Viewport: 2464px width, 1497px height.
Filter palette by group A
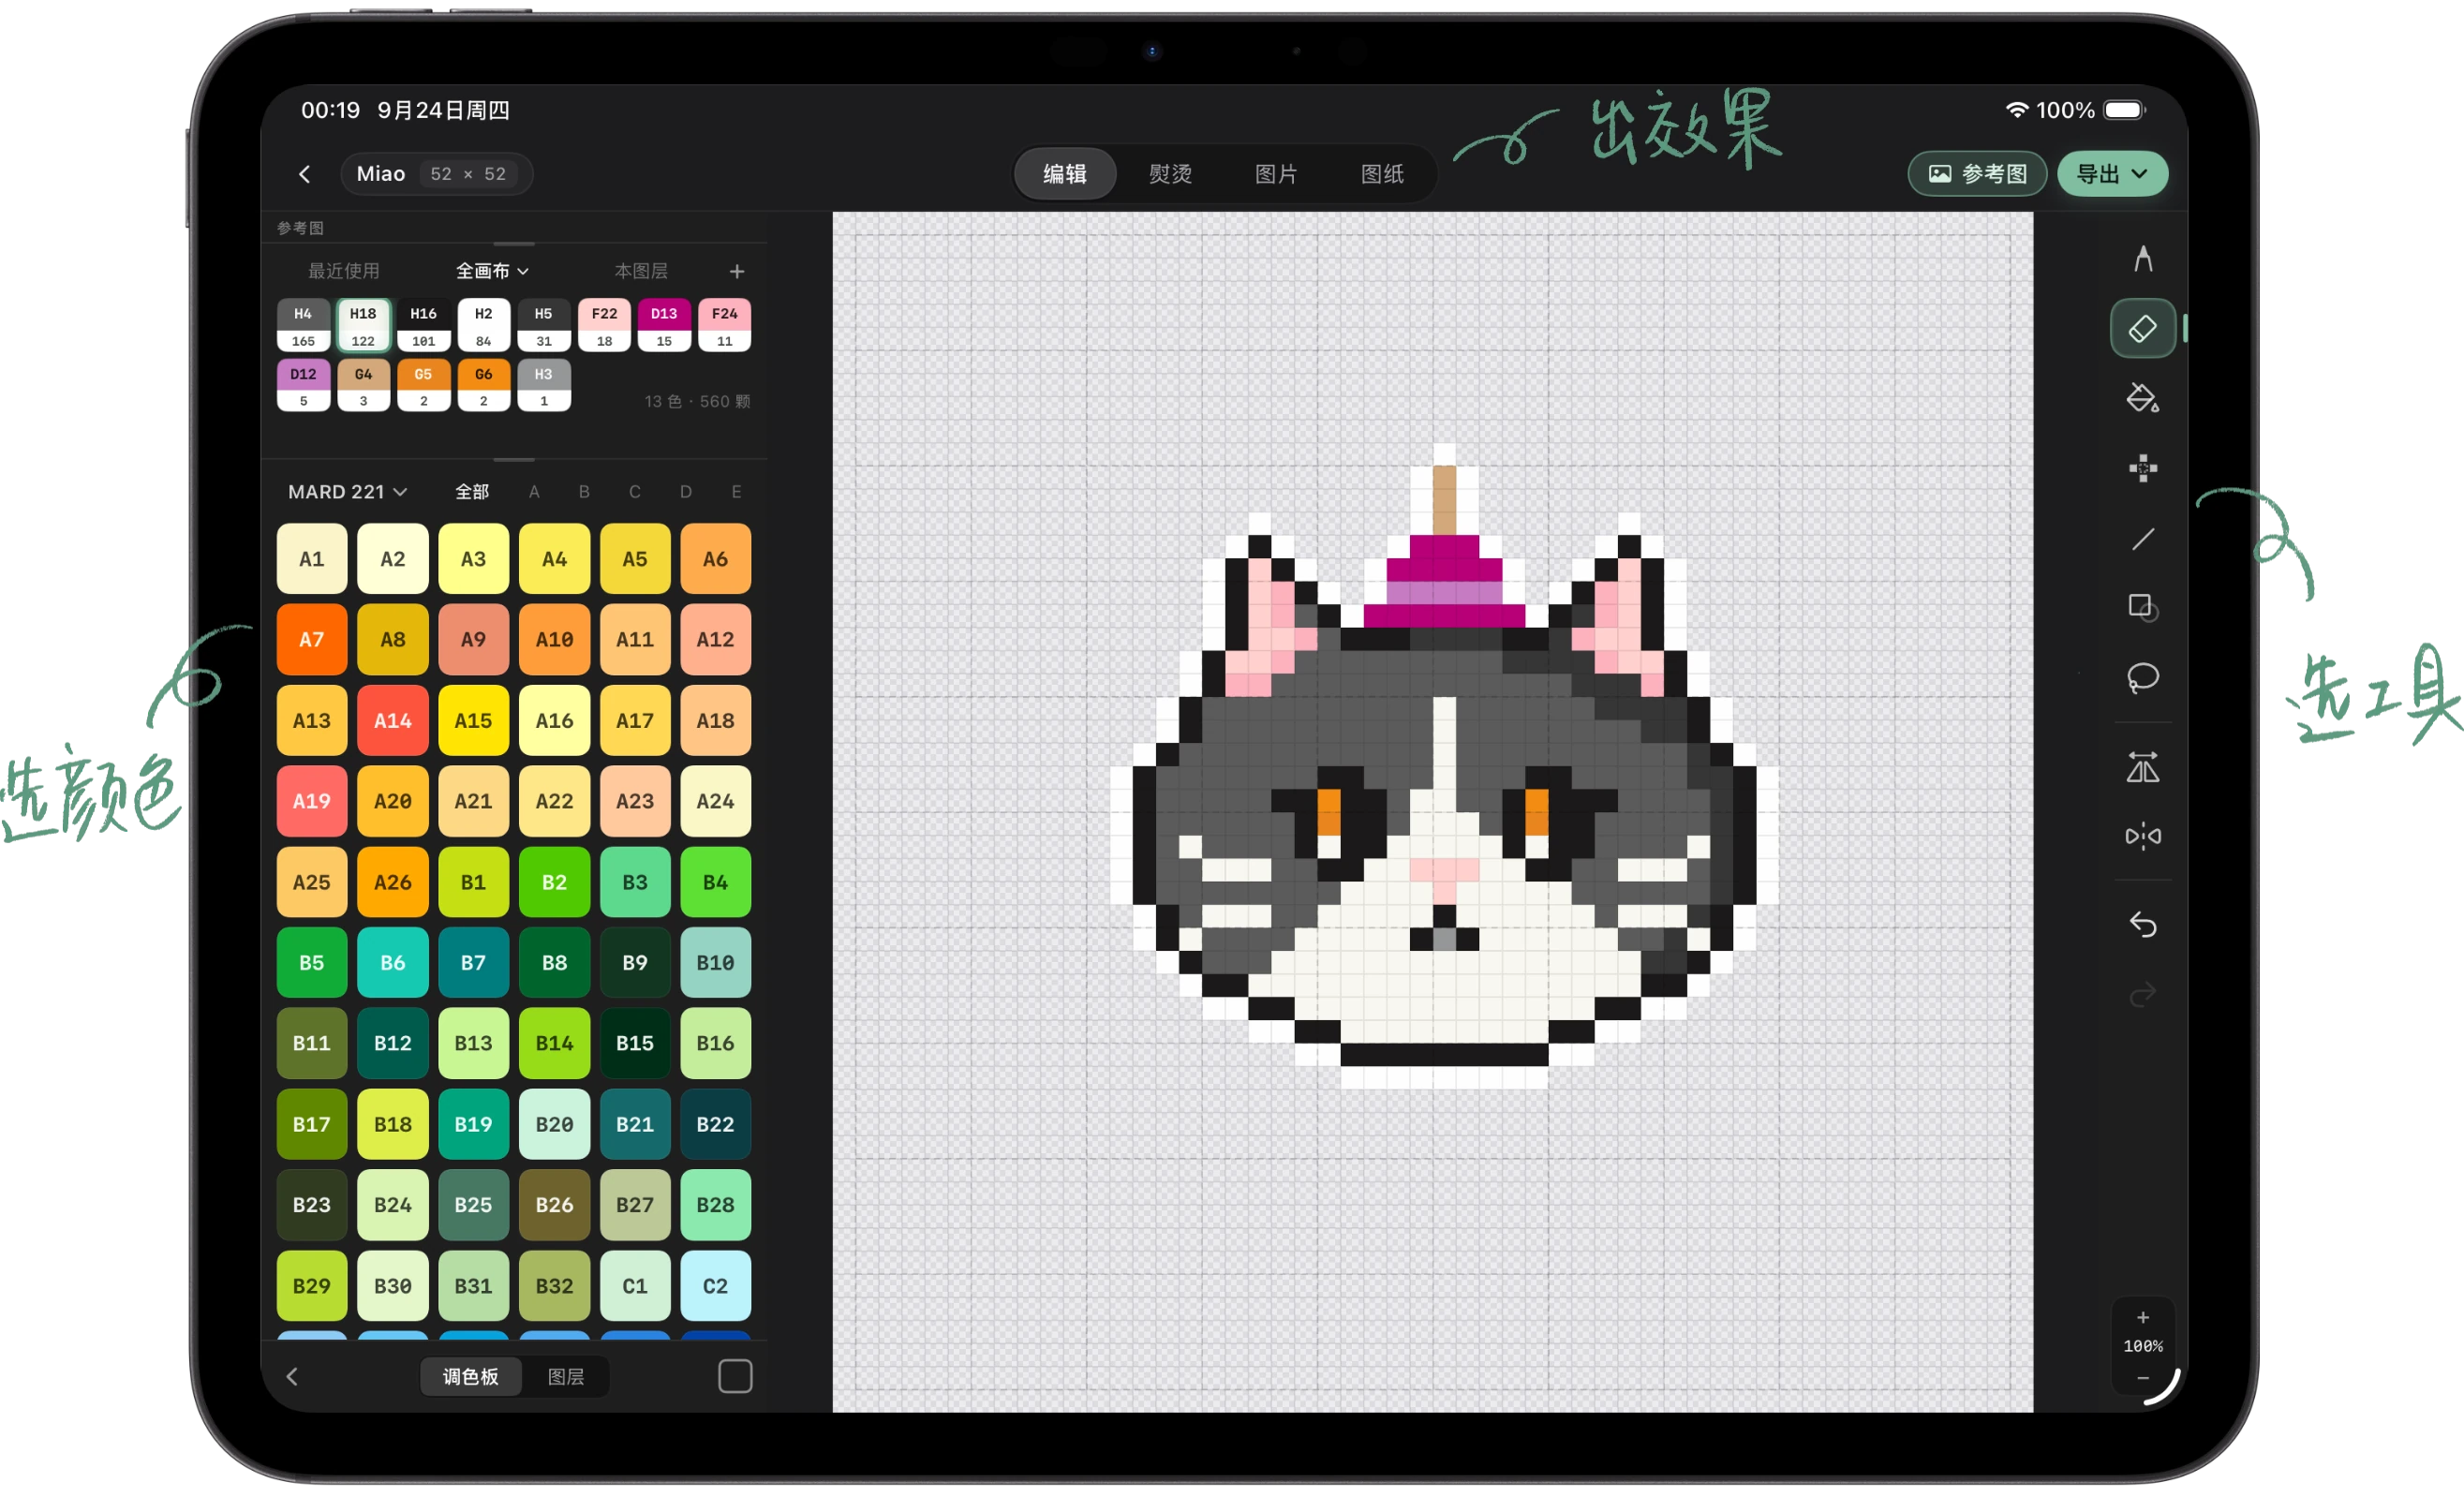534,492
